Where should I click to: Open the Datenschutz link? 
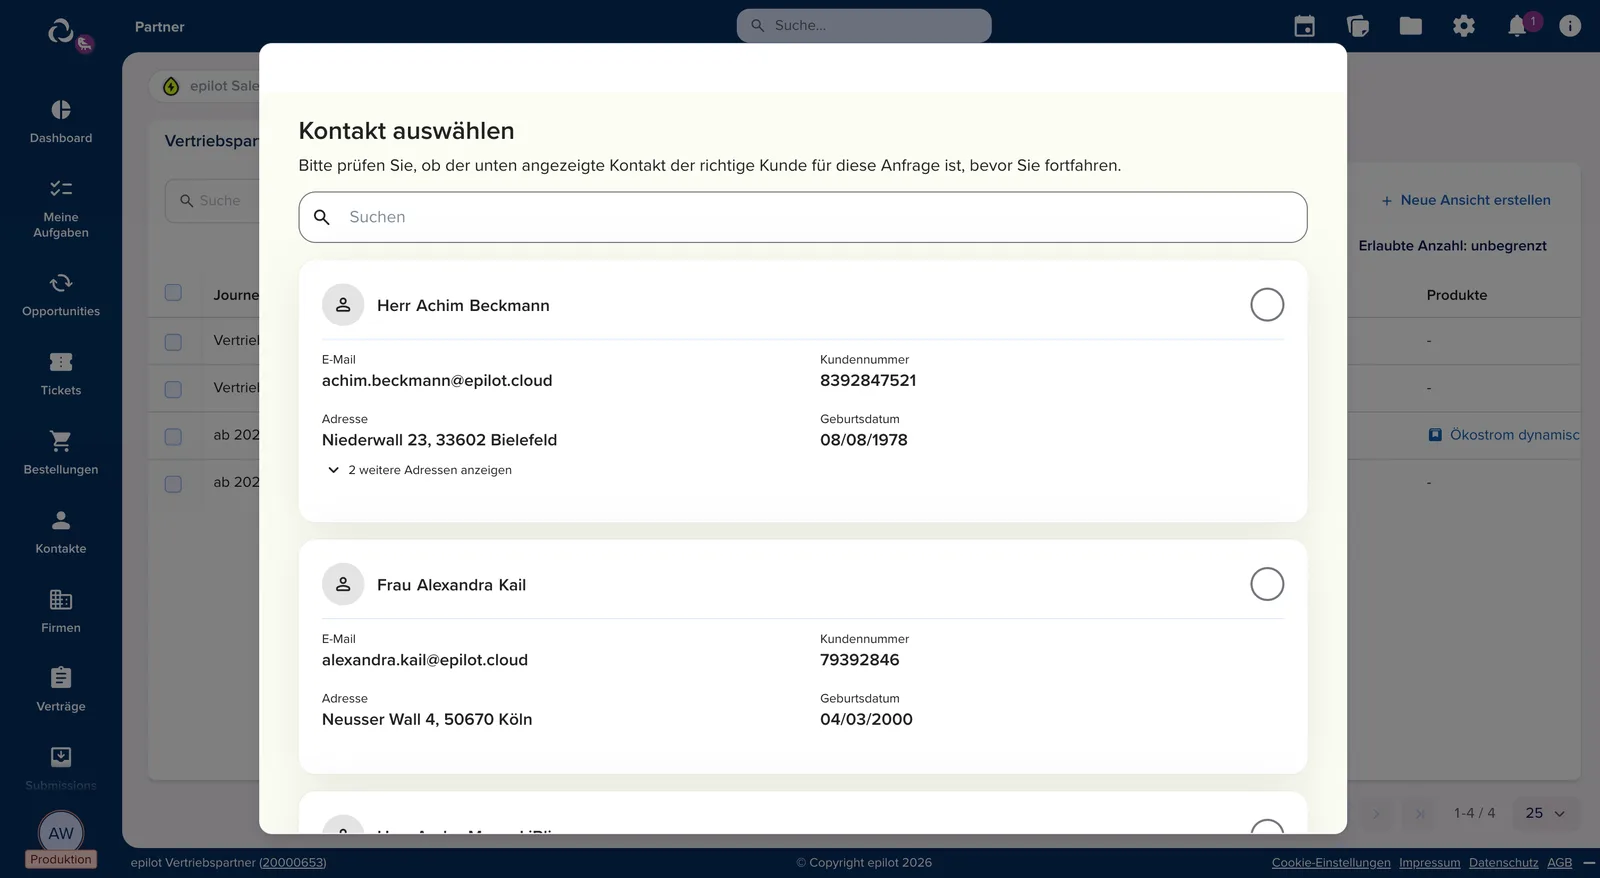(x=1503, y=863)
